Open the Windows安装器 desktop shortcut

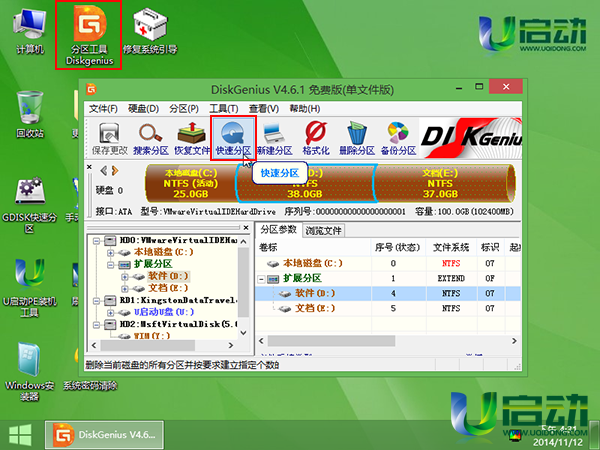coord(29,371)
